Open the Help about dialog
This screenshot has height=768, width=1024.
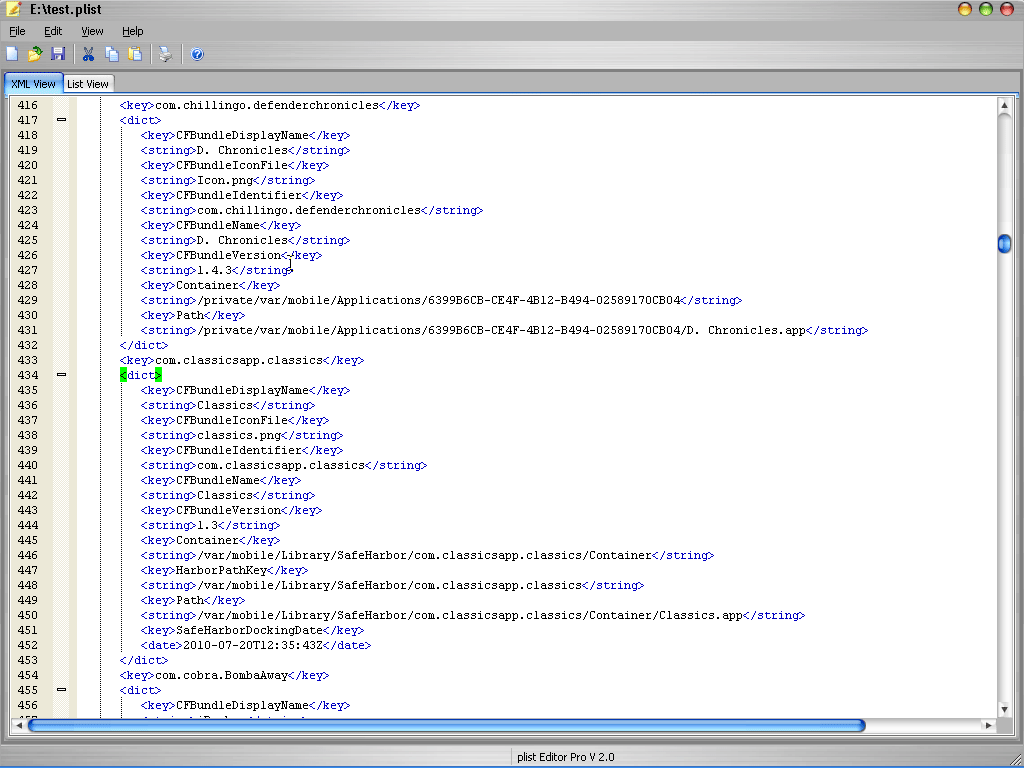tap(197, 54)
